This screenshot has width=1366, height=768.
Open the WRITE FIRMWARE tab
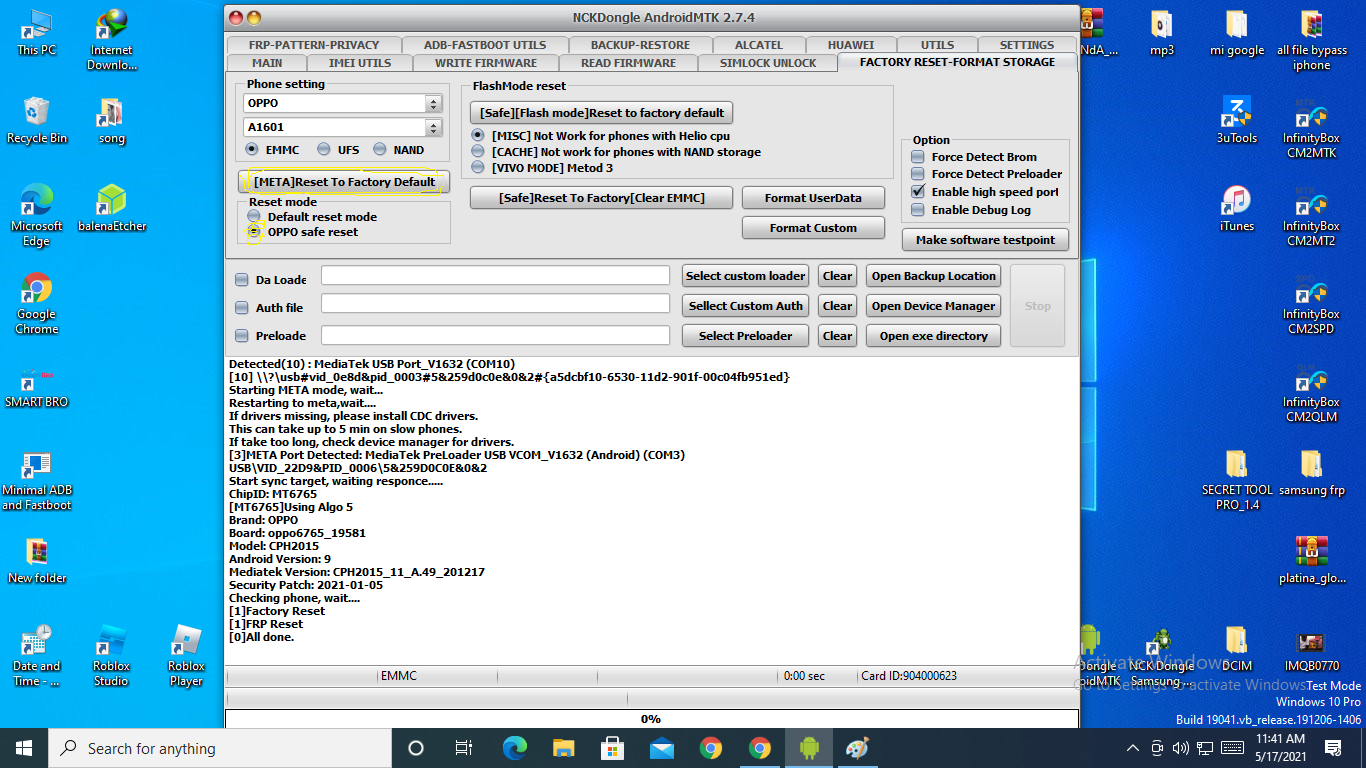tap(486, 62)
